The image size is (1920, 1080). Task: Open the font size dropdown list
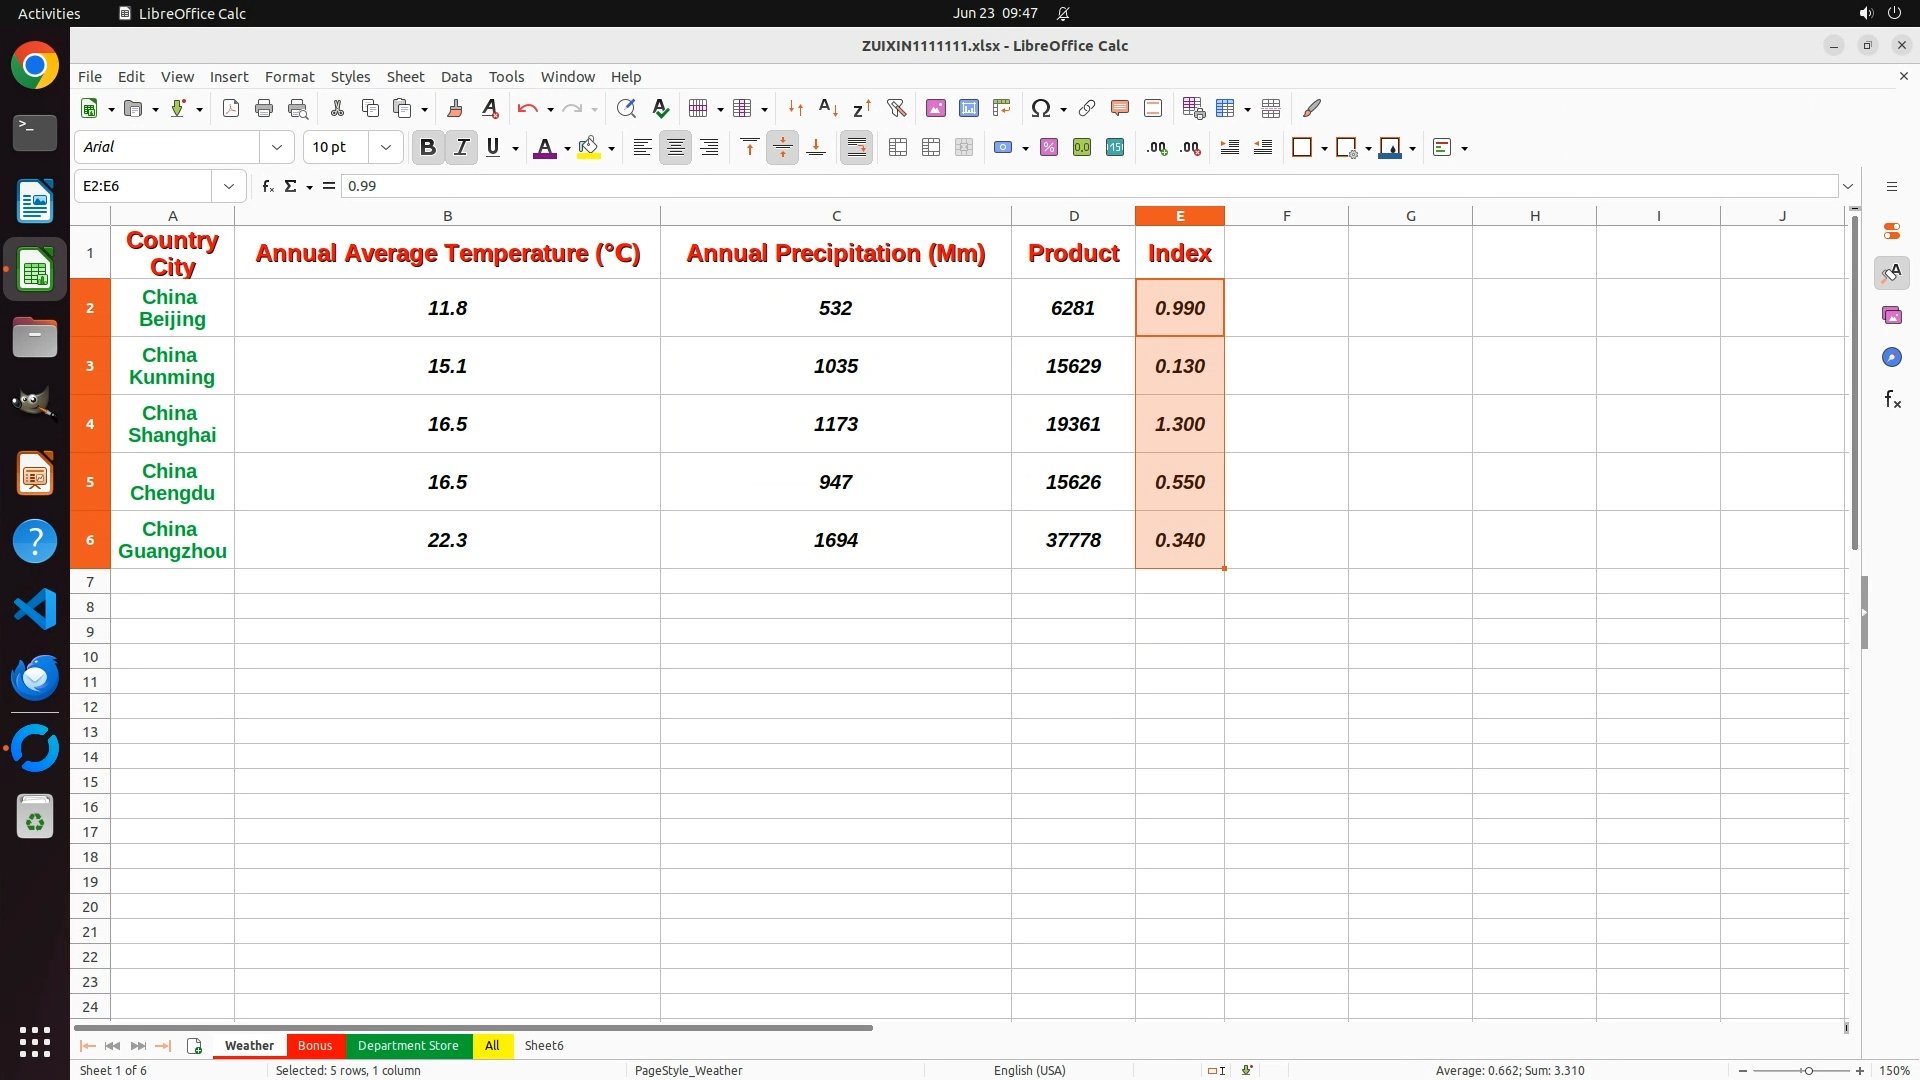386,147
